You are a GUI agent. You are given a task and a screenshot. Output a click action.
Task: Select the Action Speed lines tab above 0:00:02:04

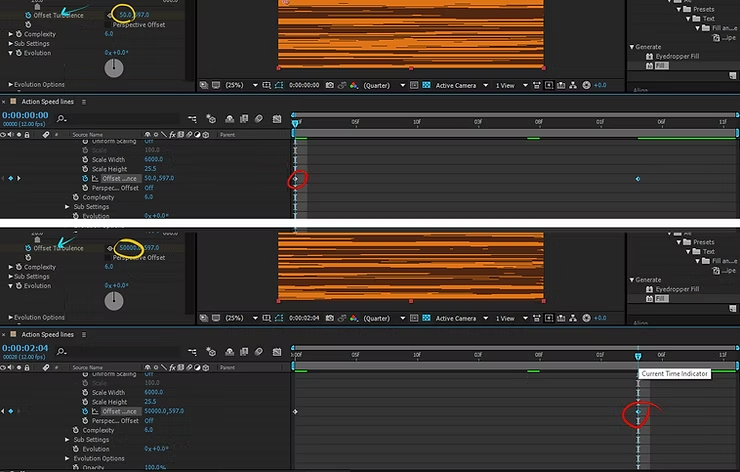point(47,334)
